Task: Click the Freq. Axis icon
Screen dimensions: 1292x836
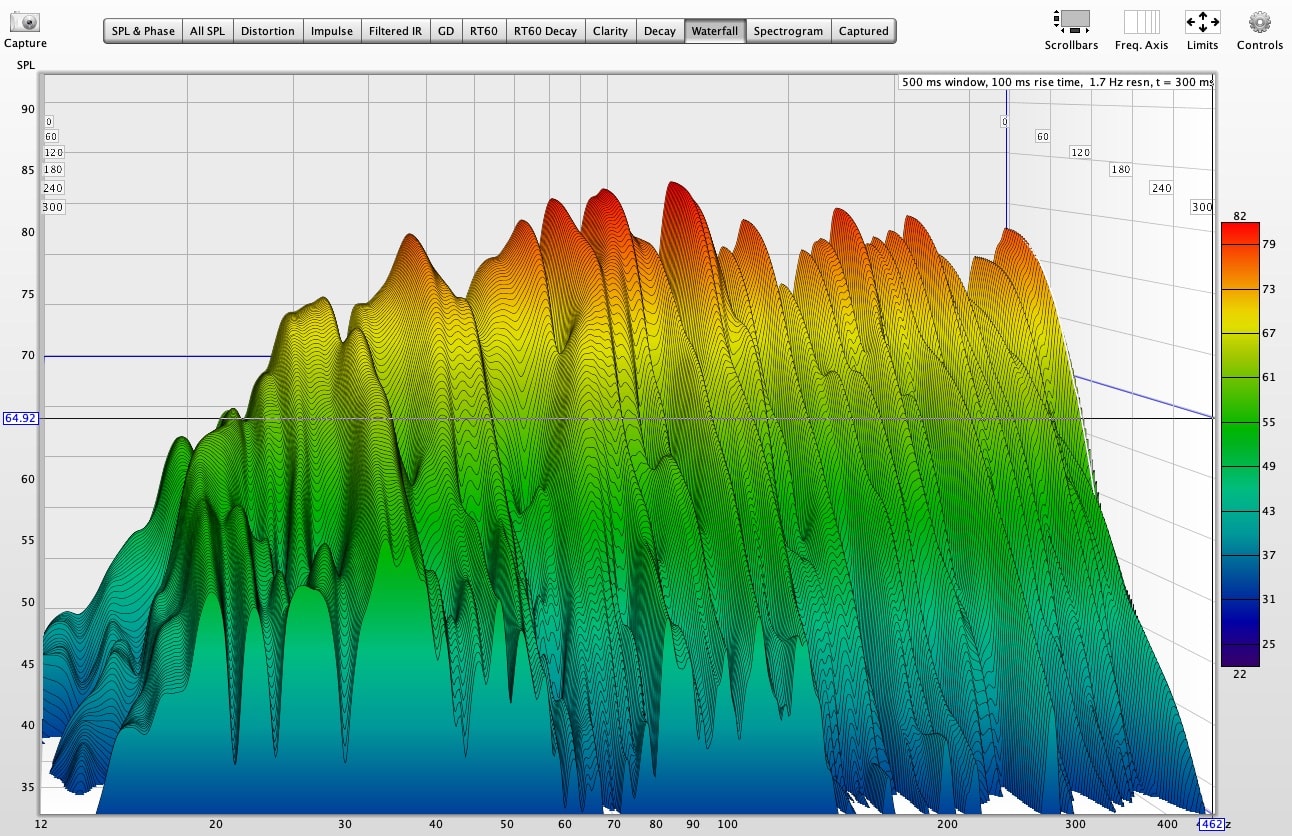Action: coord(1141,22)
